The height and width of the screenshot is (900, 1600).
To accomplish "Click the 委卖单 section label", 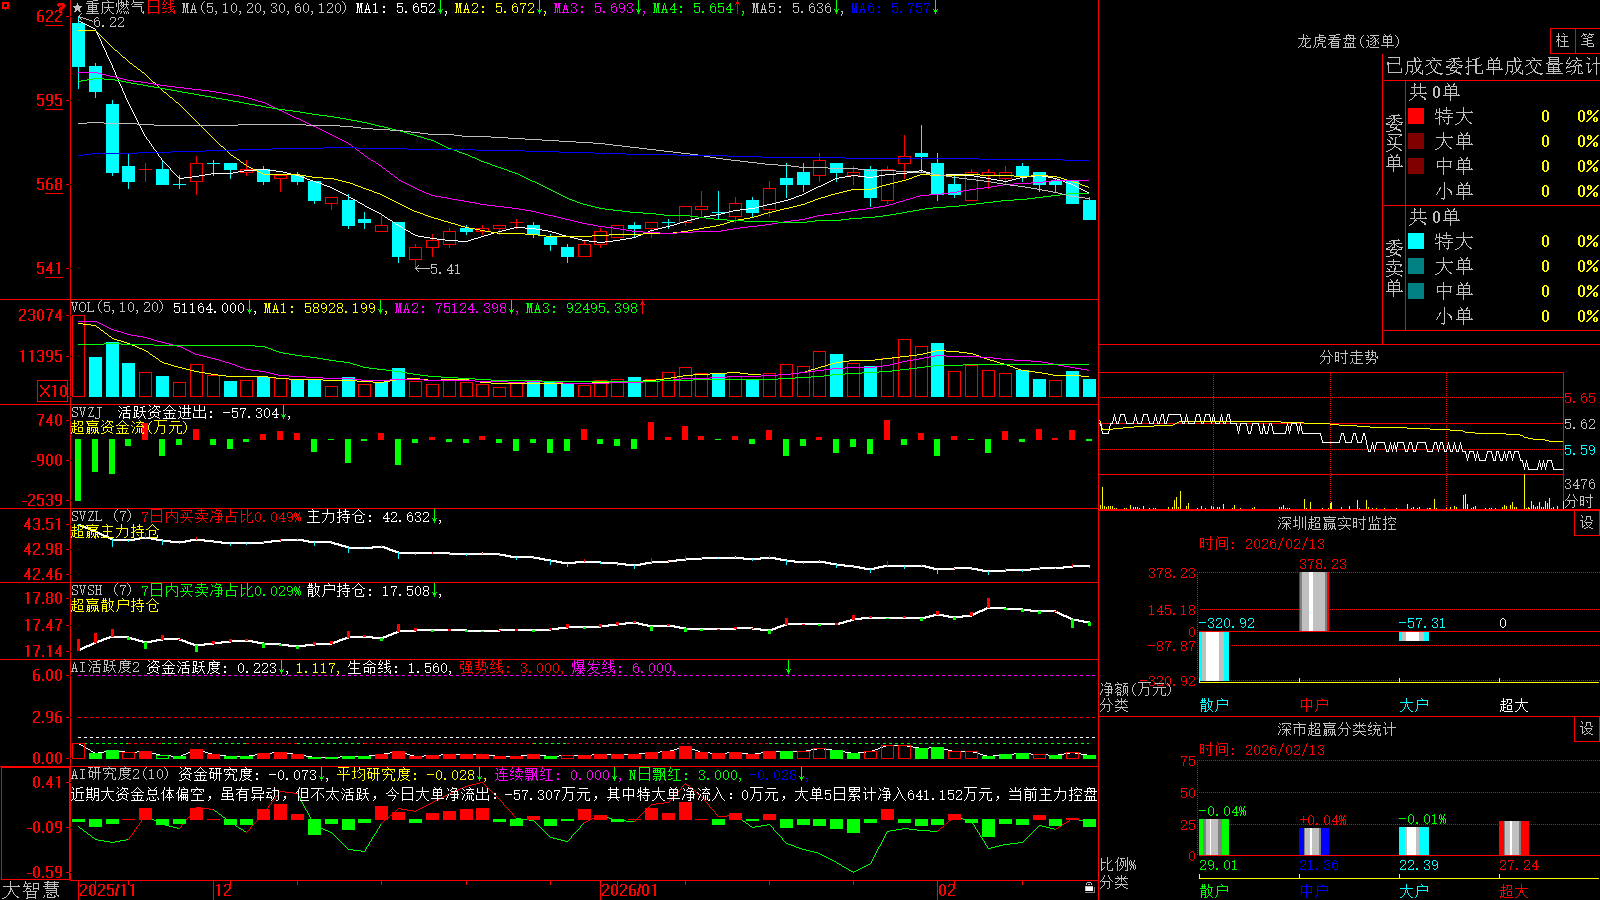I will [1394, 267].
